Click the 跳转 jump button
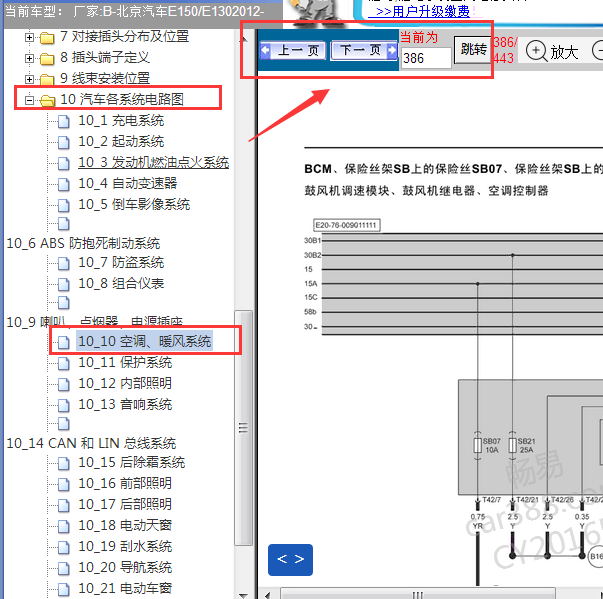 pyautogui.click(x=473, y=50)
